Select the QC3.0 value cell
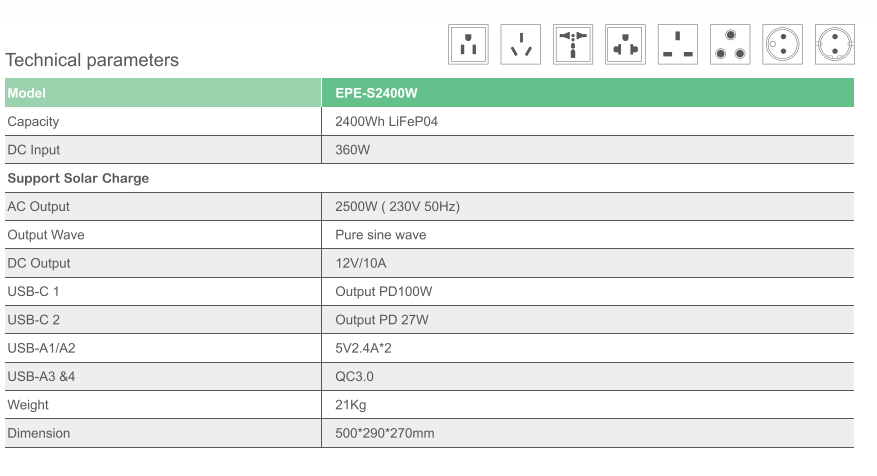 click(x=588, y=376)
